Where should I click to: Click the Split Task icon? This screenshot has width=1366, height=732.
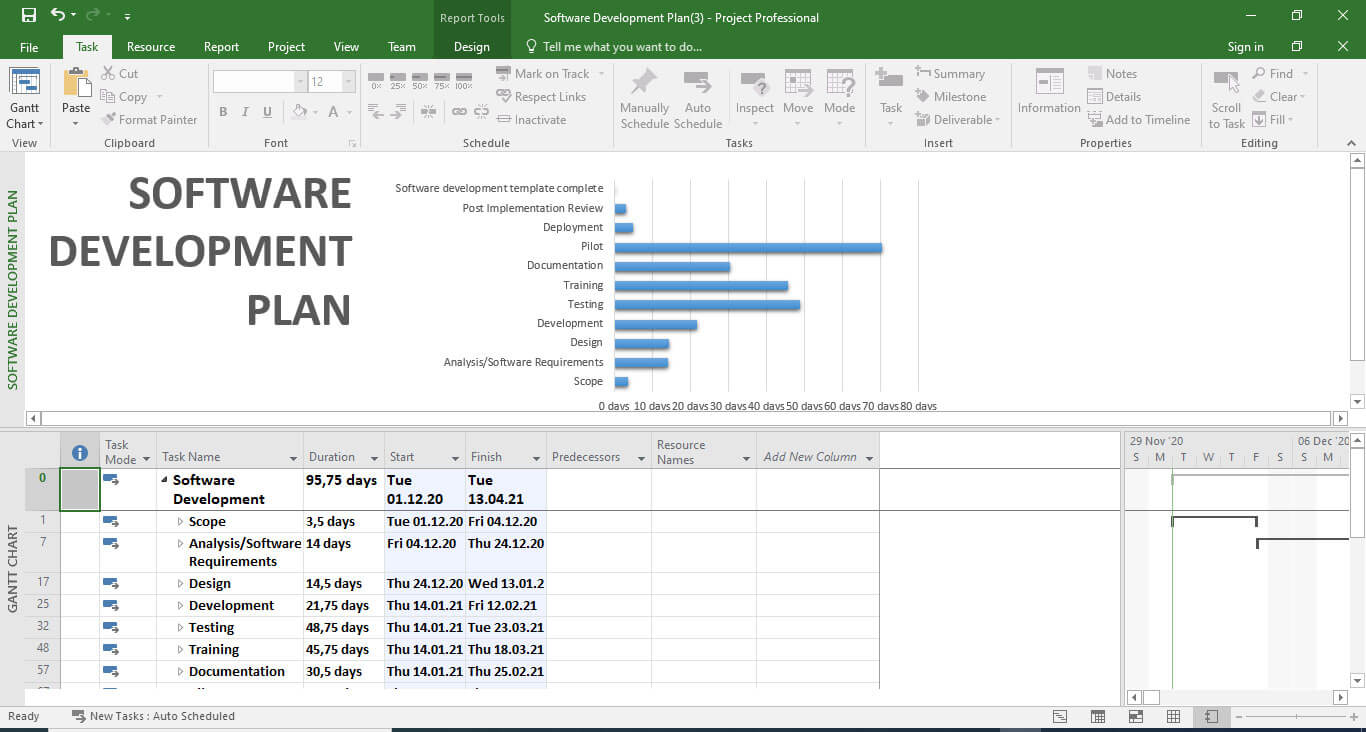click(428, 112)
